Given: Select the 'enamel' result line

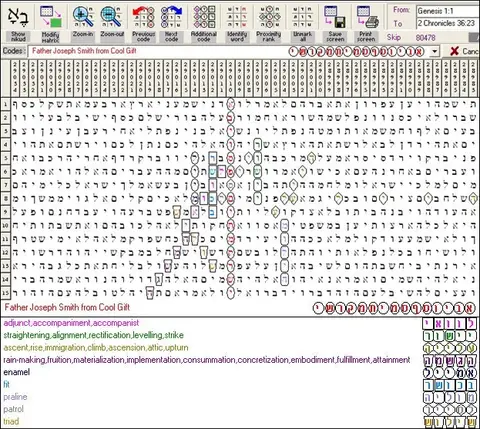Looking at the screenshot, I should [17, 372].
